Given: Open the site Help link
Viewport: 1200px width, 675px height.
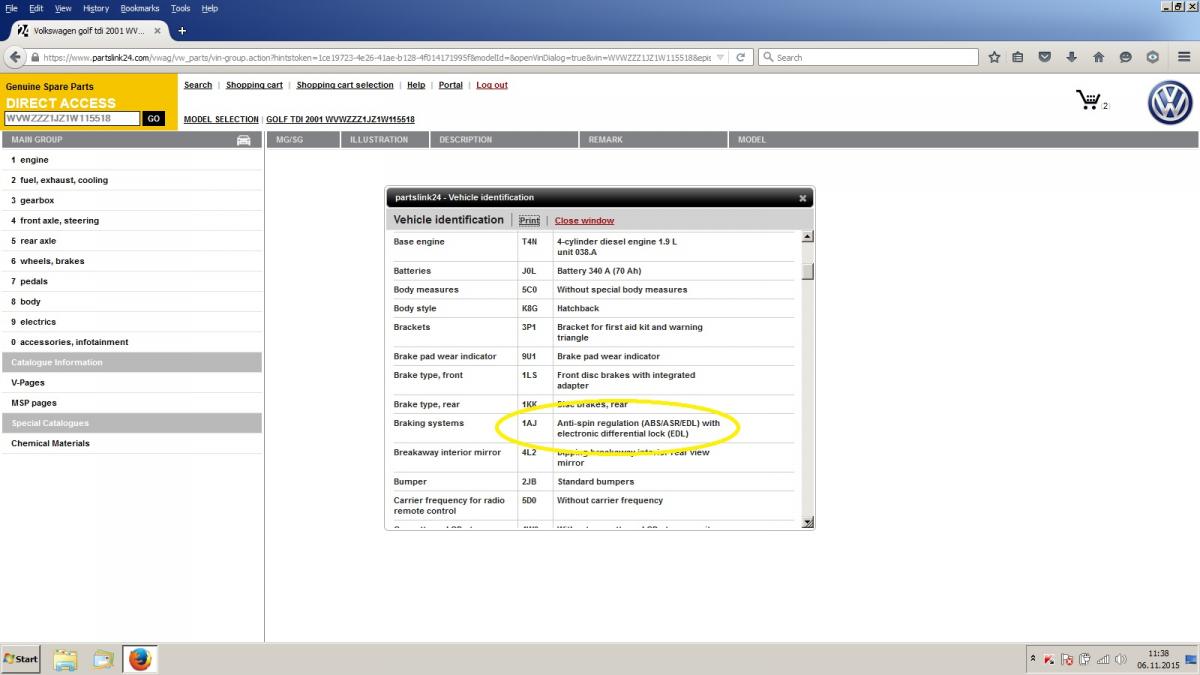Looking at the screenshot, I should (416, 85).
